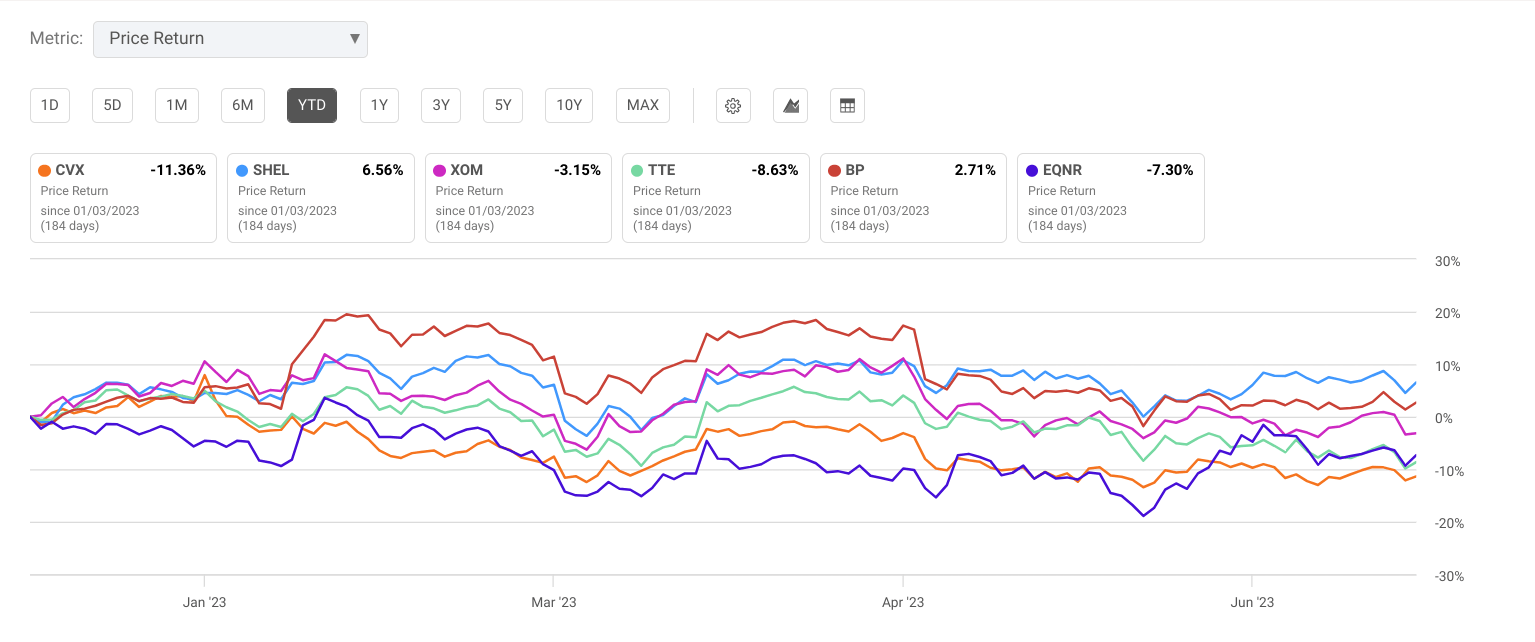
Task: Click the orange CVX color dot
Action: (x=43, y=170)
